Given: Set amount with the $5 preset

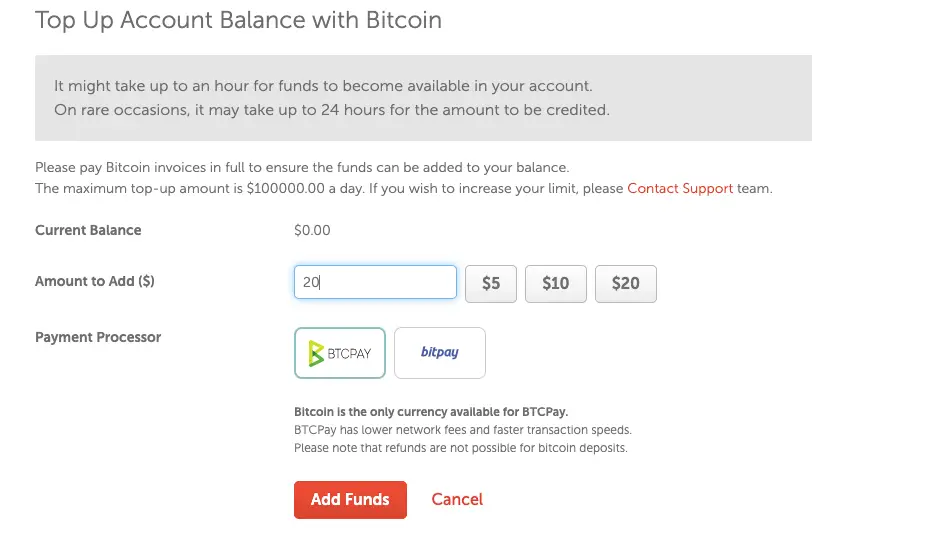Looking at the screenshot, I should click(491, 283).
